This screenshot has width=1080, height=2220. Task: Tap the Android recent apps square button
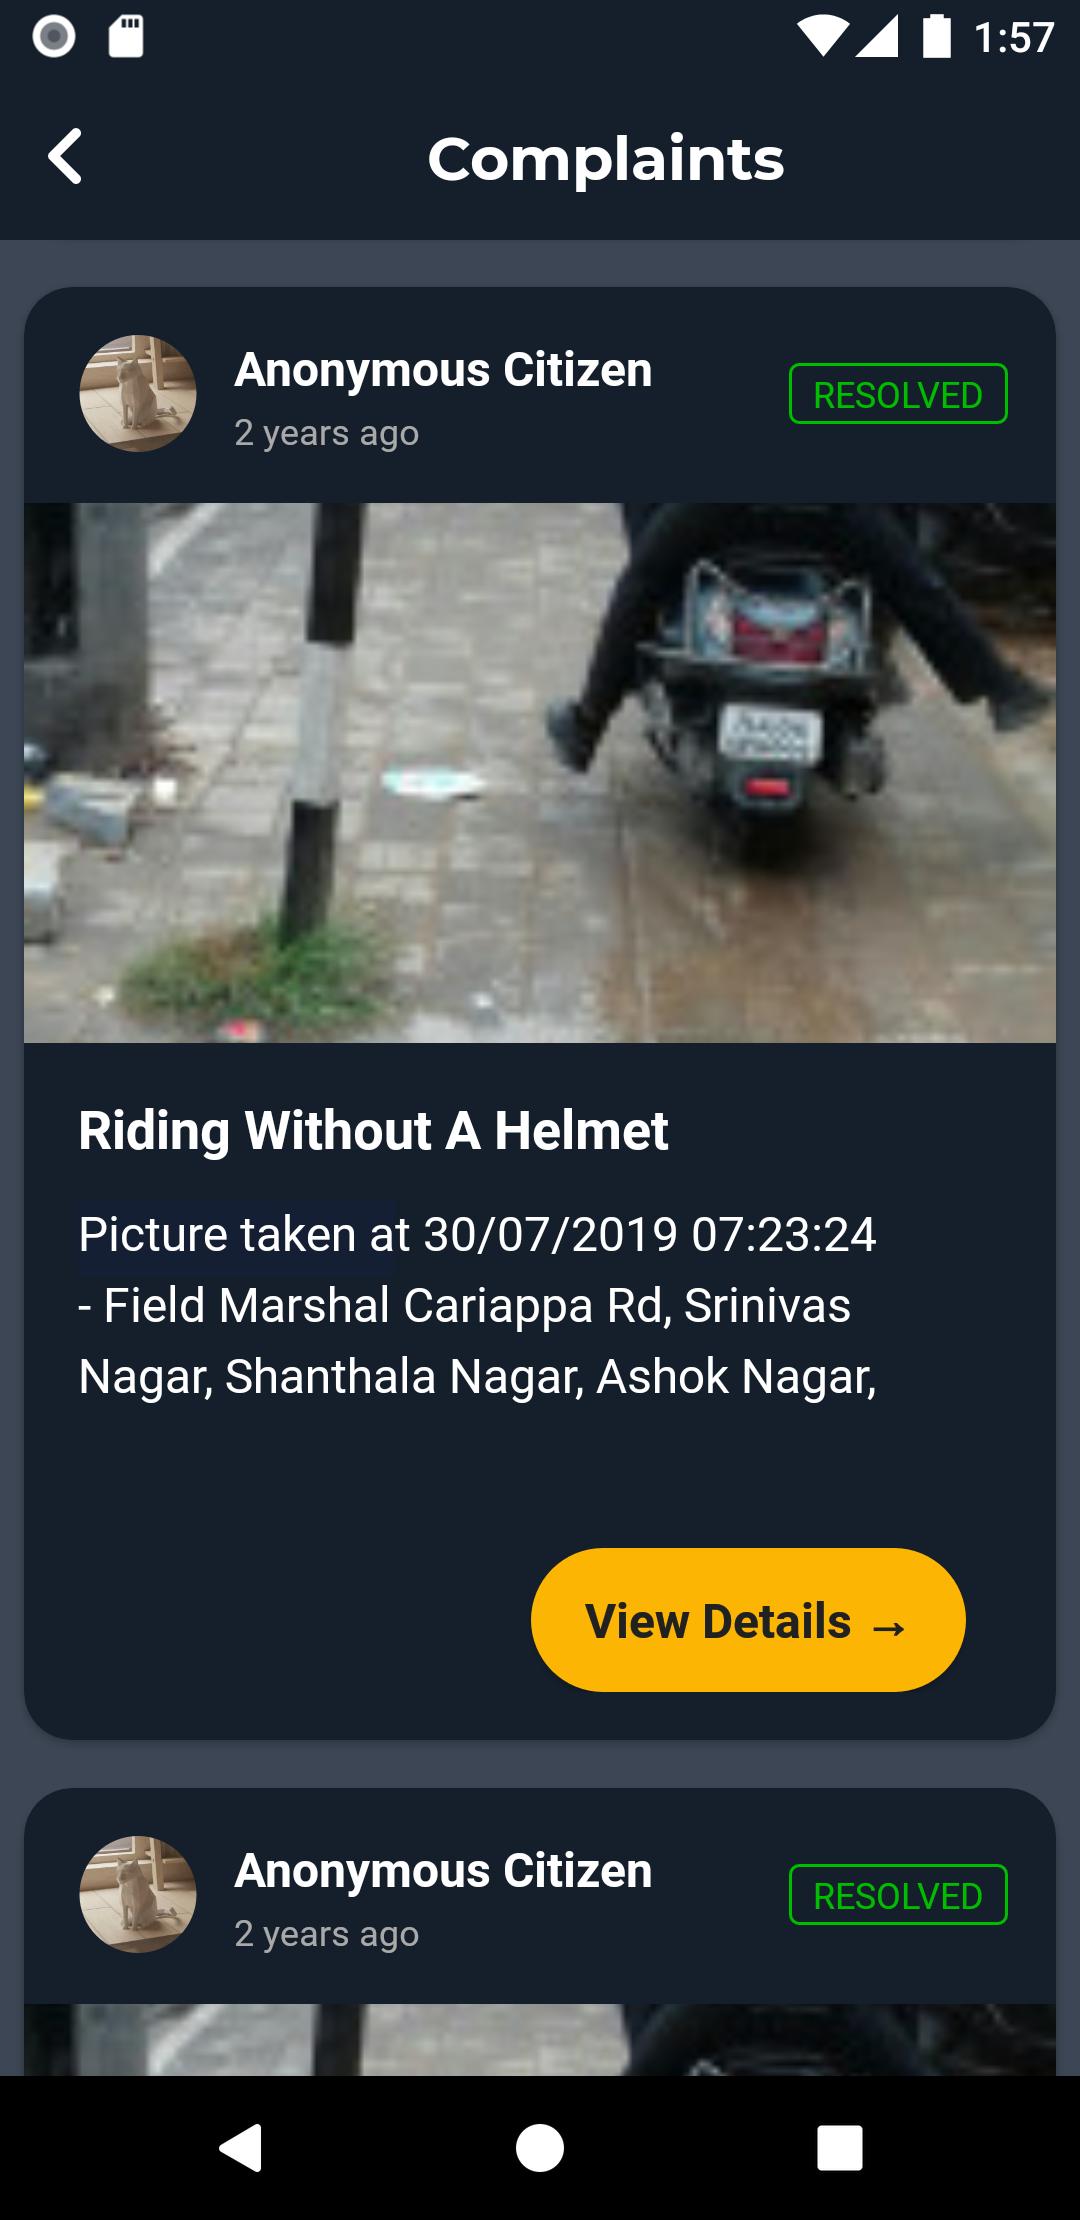(839, 2147)
